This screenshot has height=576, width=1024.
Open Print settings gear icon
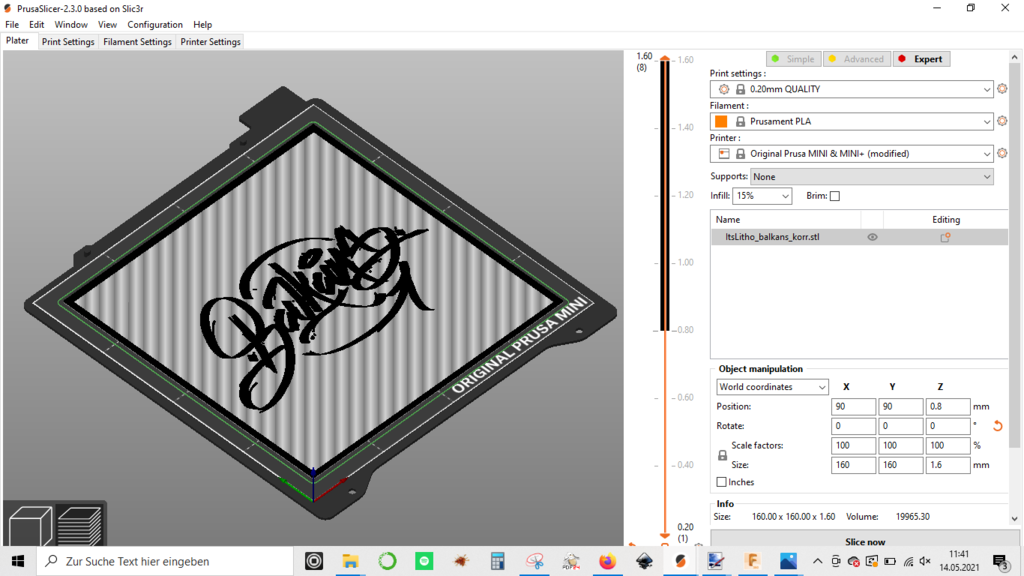point(1002,89)
